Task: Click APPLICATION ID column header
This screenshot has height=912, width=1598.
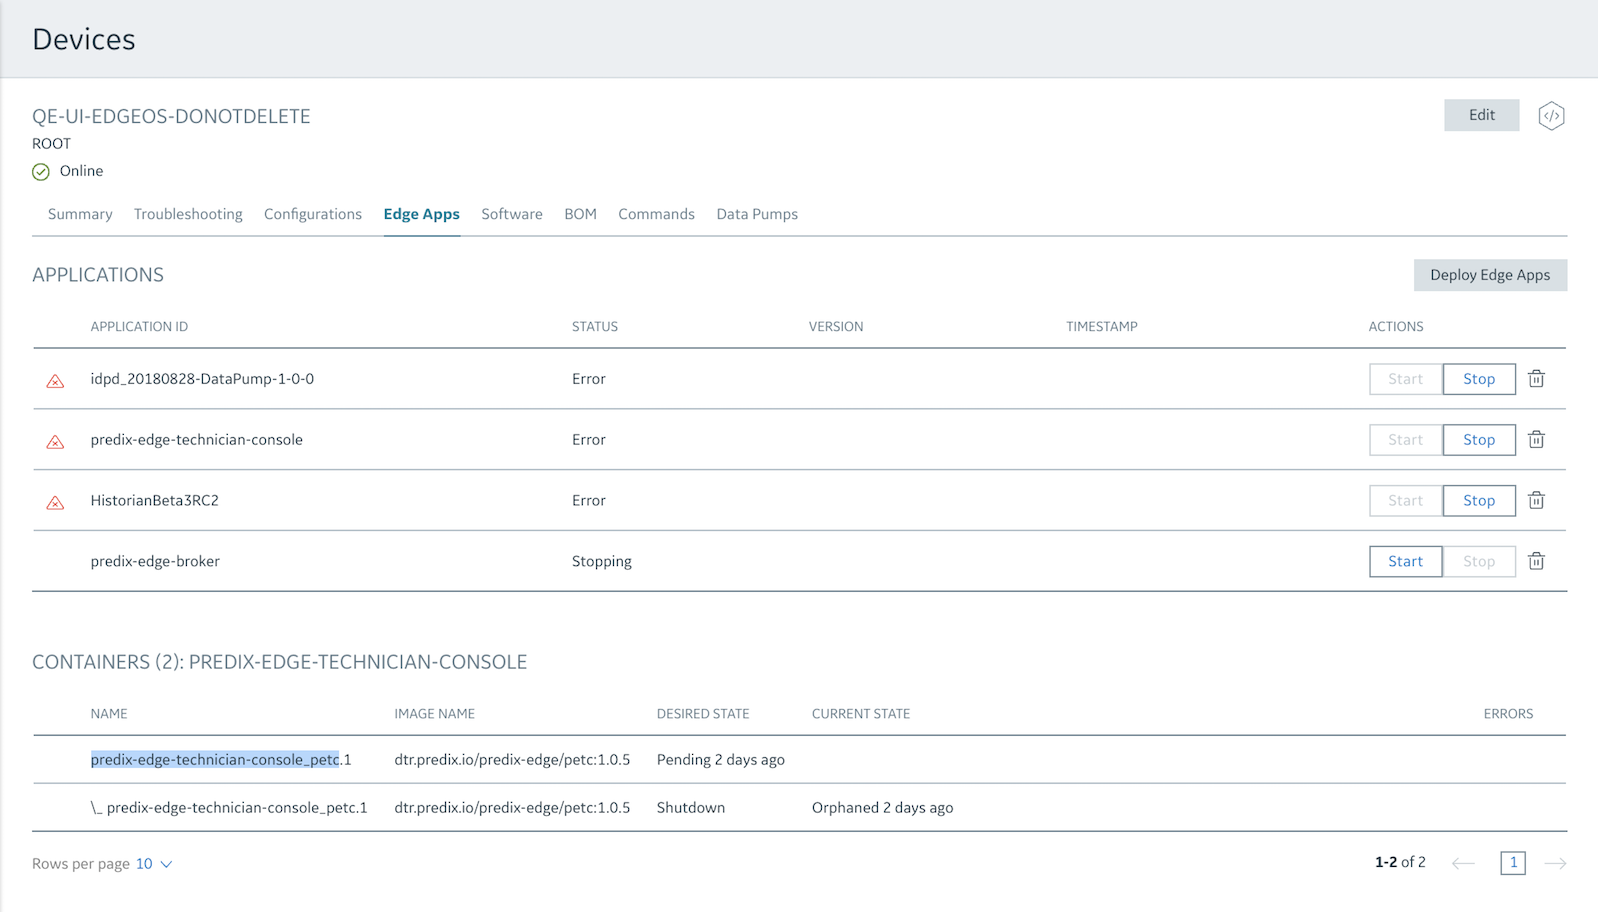Action: [139, 327]
